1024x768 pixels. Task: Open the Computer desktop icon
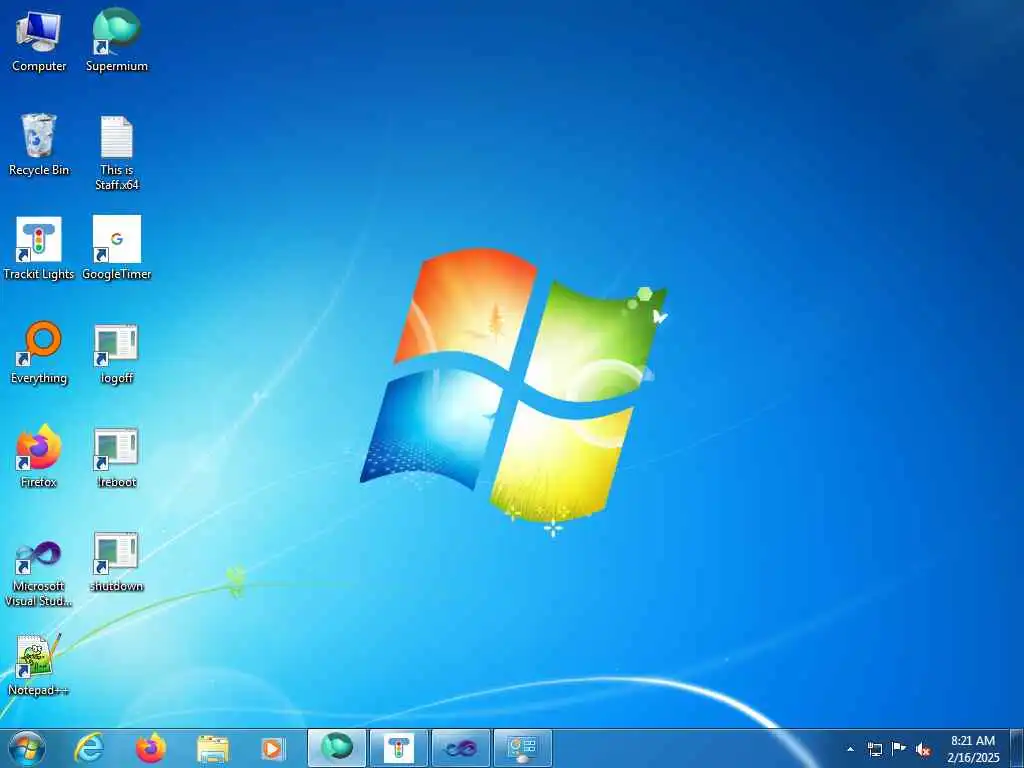pos(39,40)
